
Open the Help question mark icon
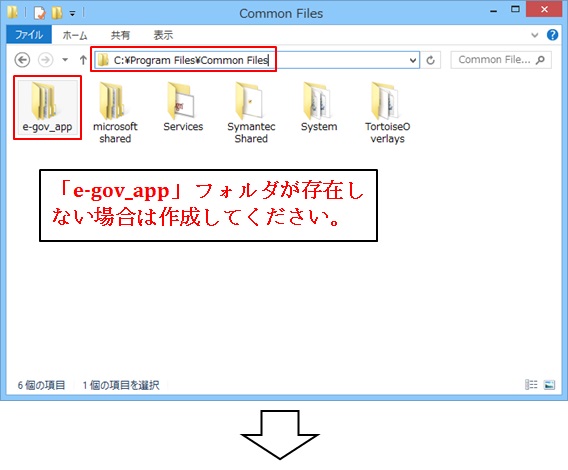(x=552, y=35)
